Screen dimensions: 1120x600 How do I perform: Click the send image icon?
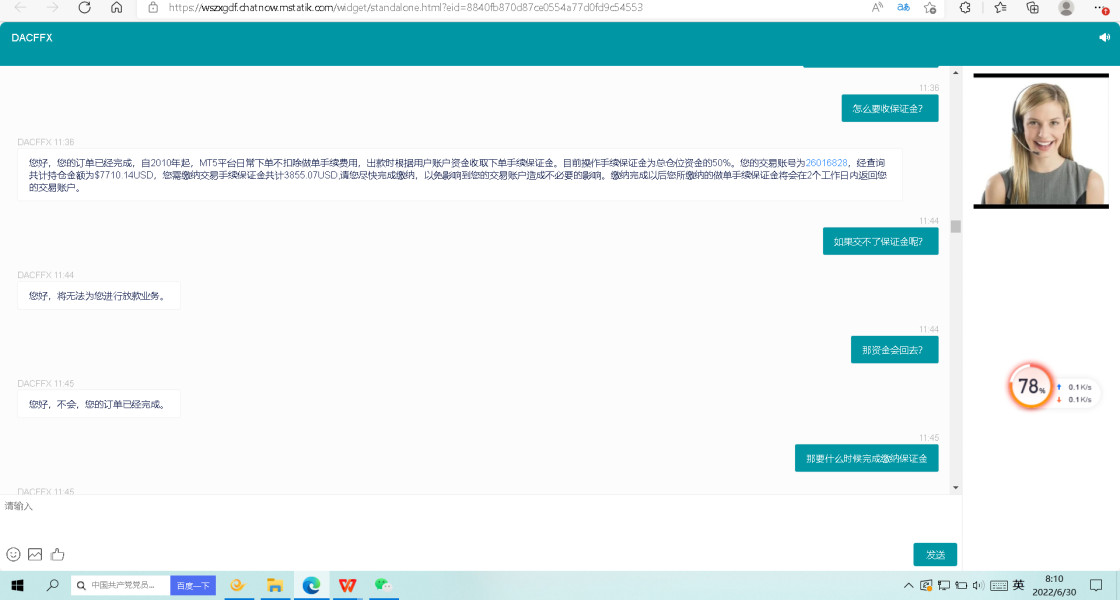(x=35, y=554)
